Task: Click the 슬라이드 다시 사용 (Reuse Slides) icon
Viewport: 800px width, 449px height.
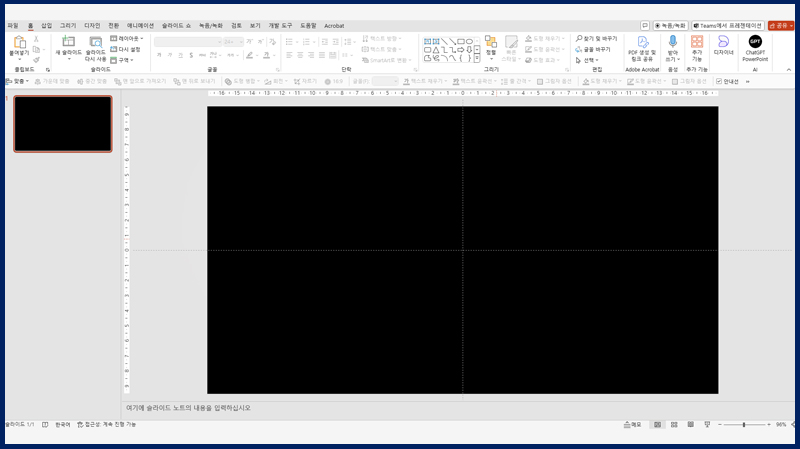Action: click(x=95, y=42)
